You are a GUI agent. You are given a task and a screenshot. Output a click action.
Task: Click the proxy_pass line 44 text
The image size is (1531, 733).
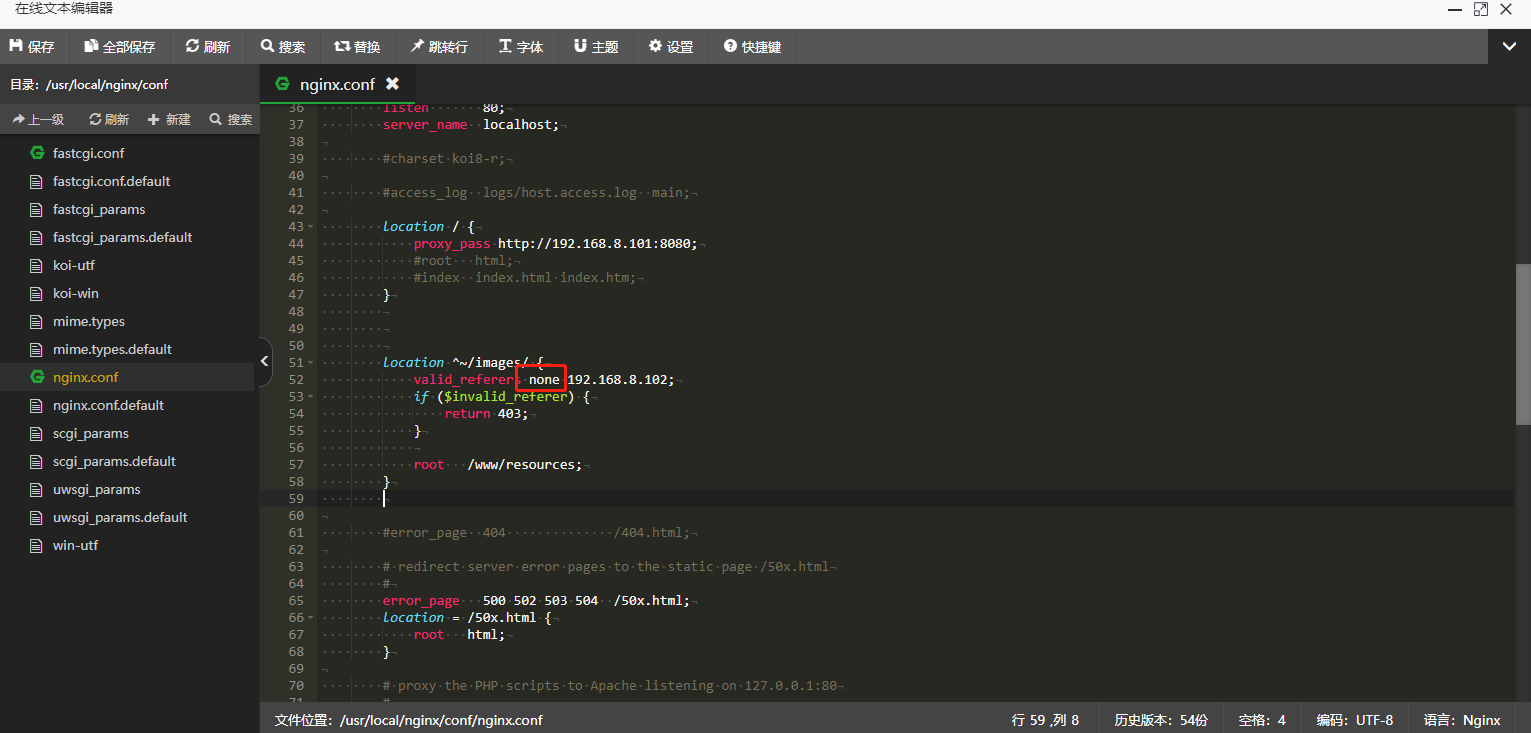click(x=556, y=244)
